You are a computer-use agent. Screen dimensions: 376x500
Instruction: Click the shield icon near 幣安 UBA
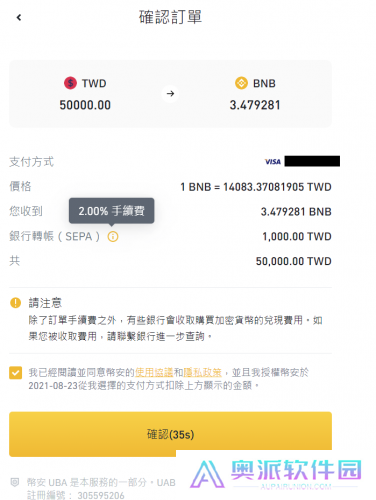(x=15, y=482)
